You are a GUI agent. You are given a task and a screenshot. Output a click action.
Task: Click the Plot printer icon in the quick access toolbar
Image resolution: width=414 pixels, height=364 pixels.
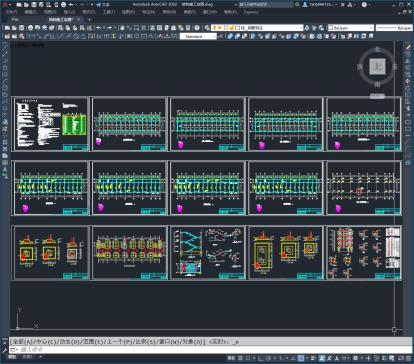[x=63, y=5]
